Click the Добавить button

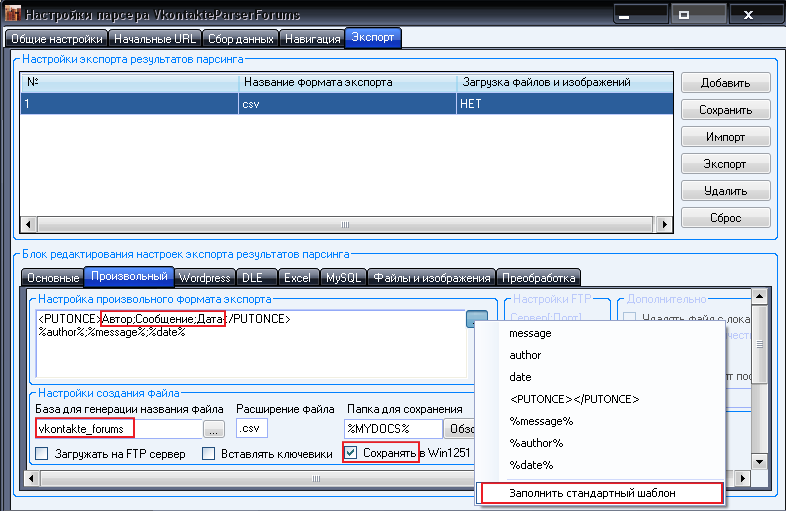pos(725,83)
